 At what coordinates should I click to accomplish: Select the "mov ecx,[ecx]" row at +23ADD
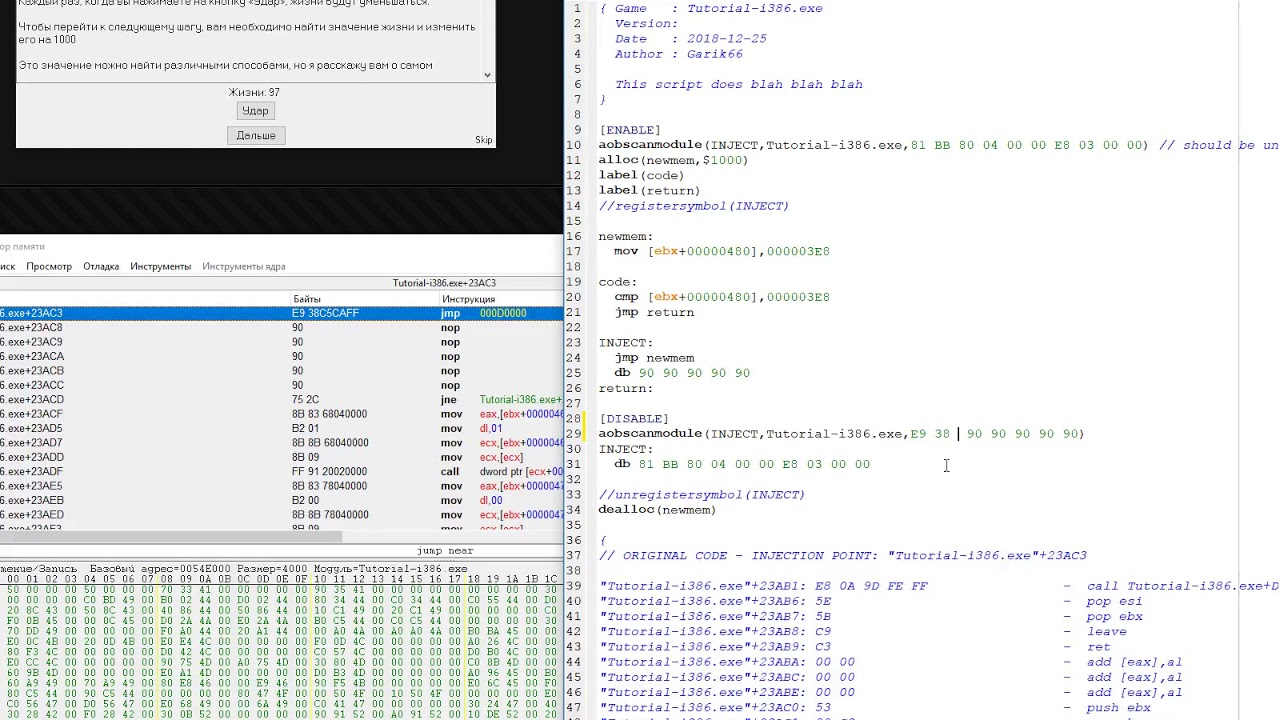pos(281,457)
